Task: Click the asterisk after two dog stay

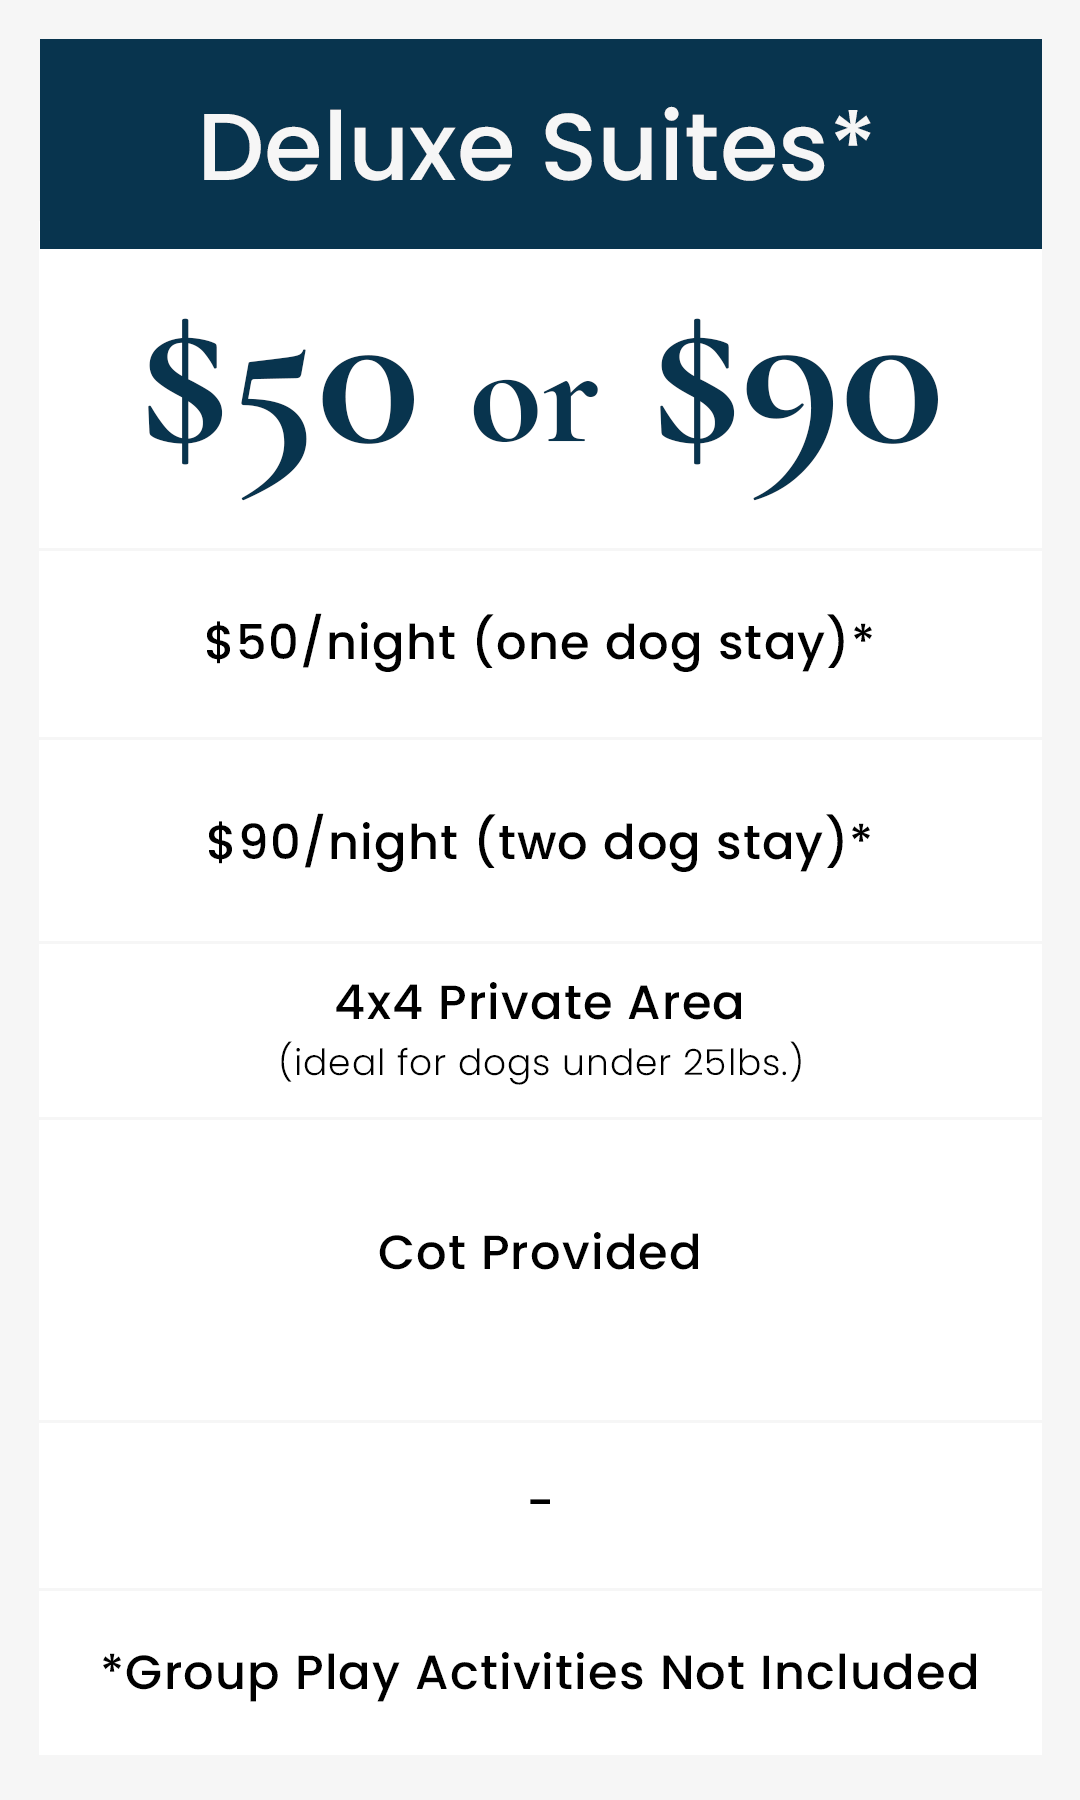Action: [x=861, y=833]
